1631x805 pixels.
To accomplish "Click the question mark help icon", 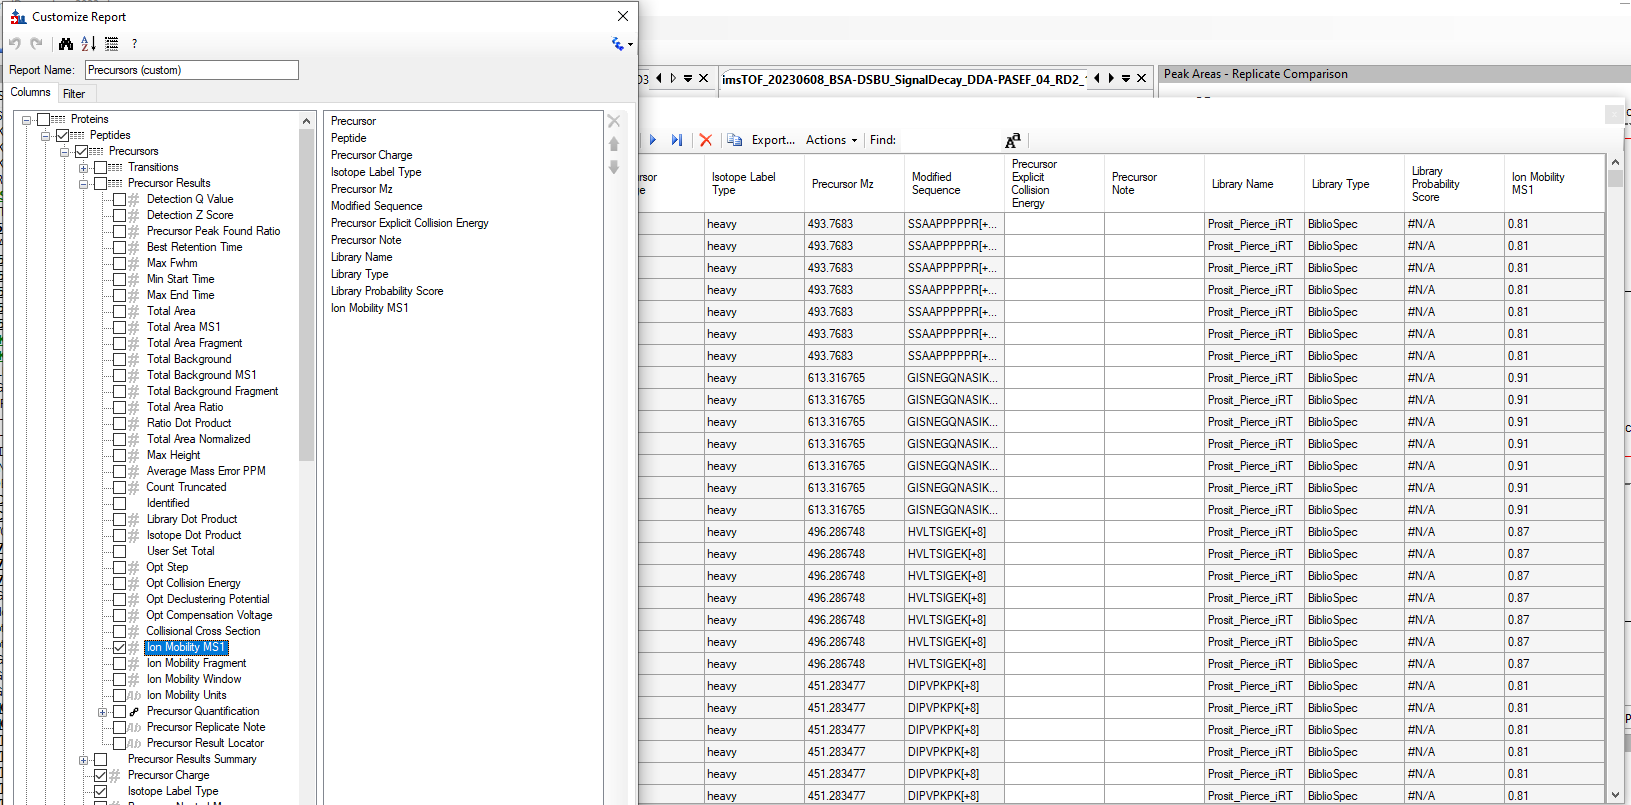I will click(134, 44).
